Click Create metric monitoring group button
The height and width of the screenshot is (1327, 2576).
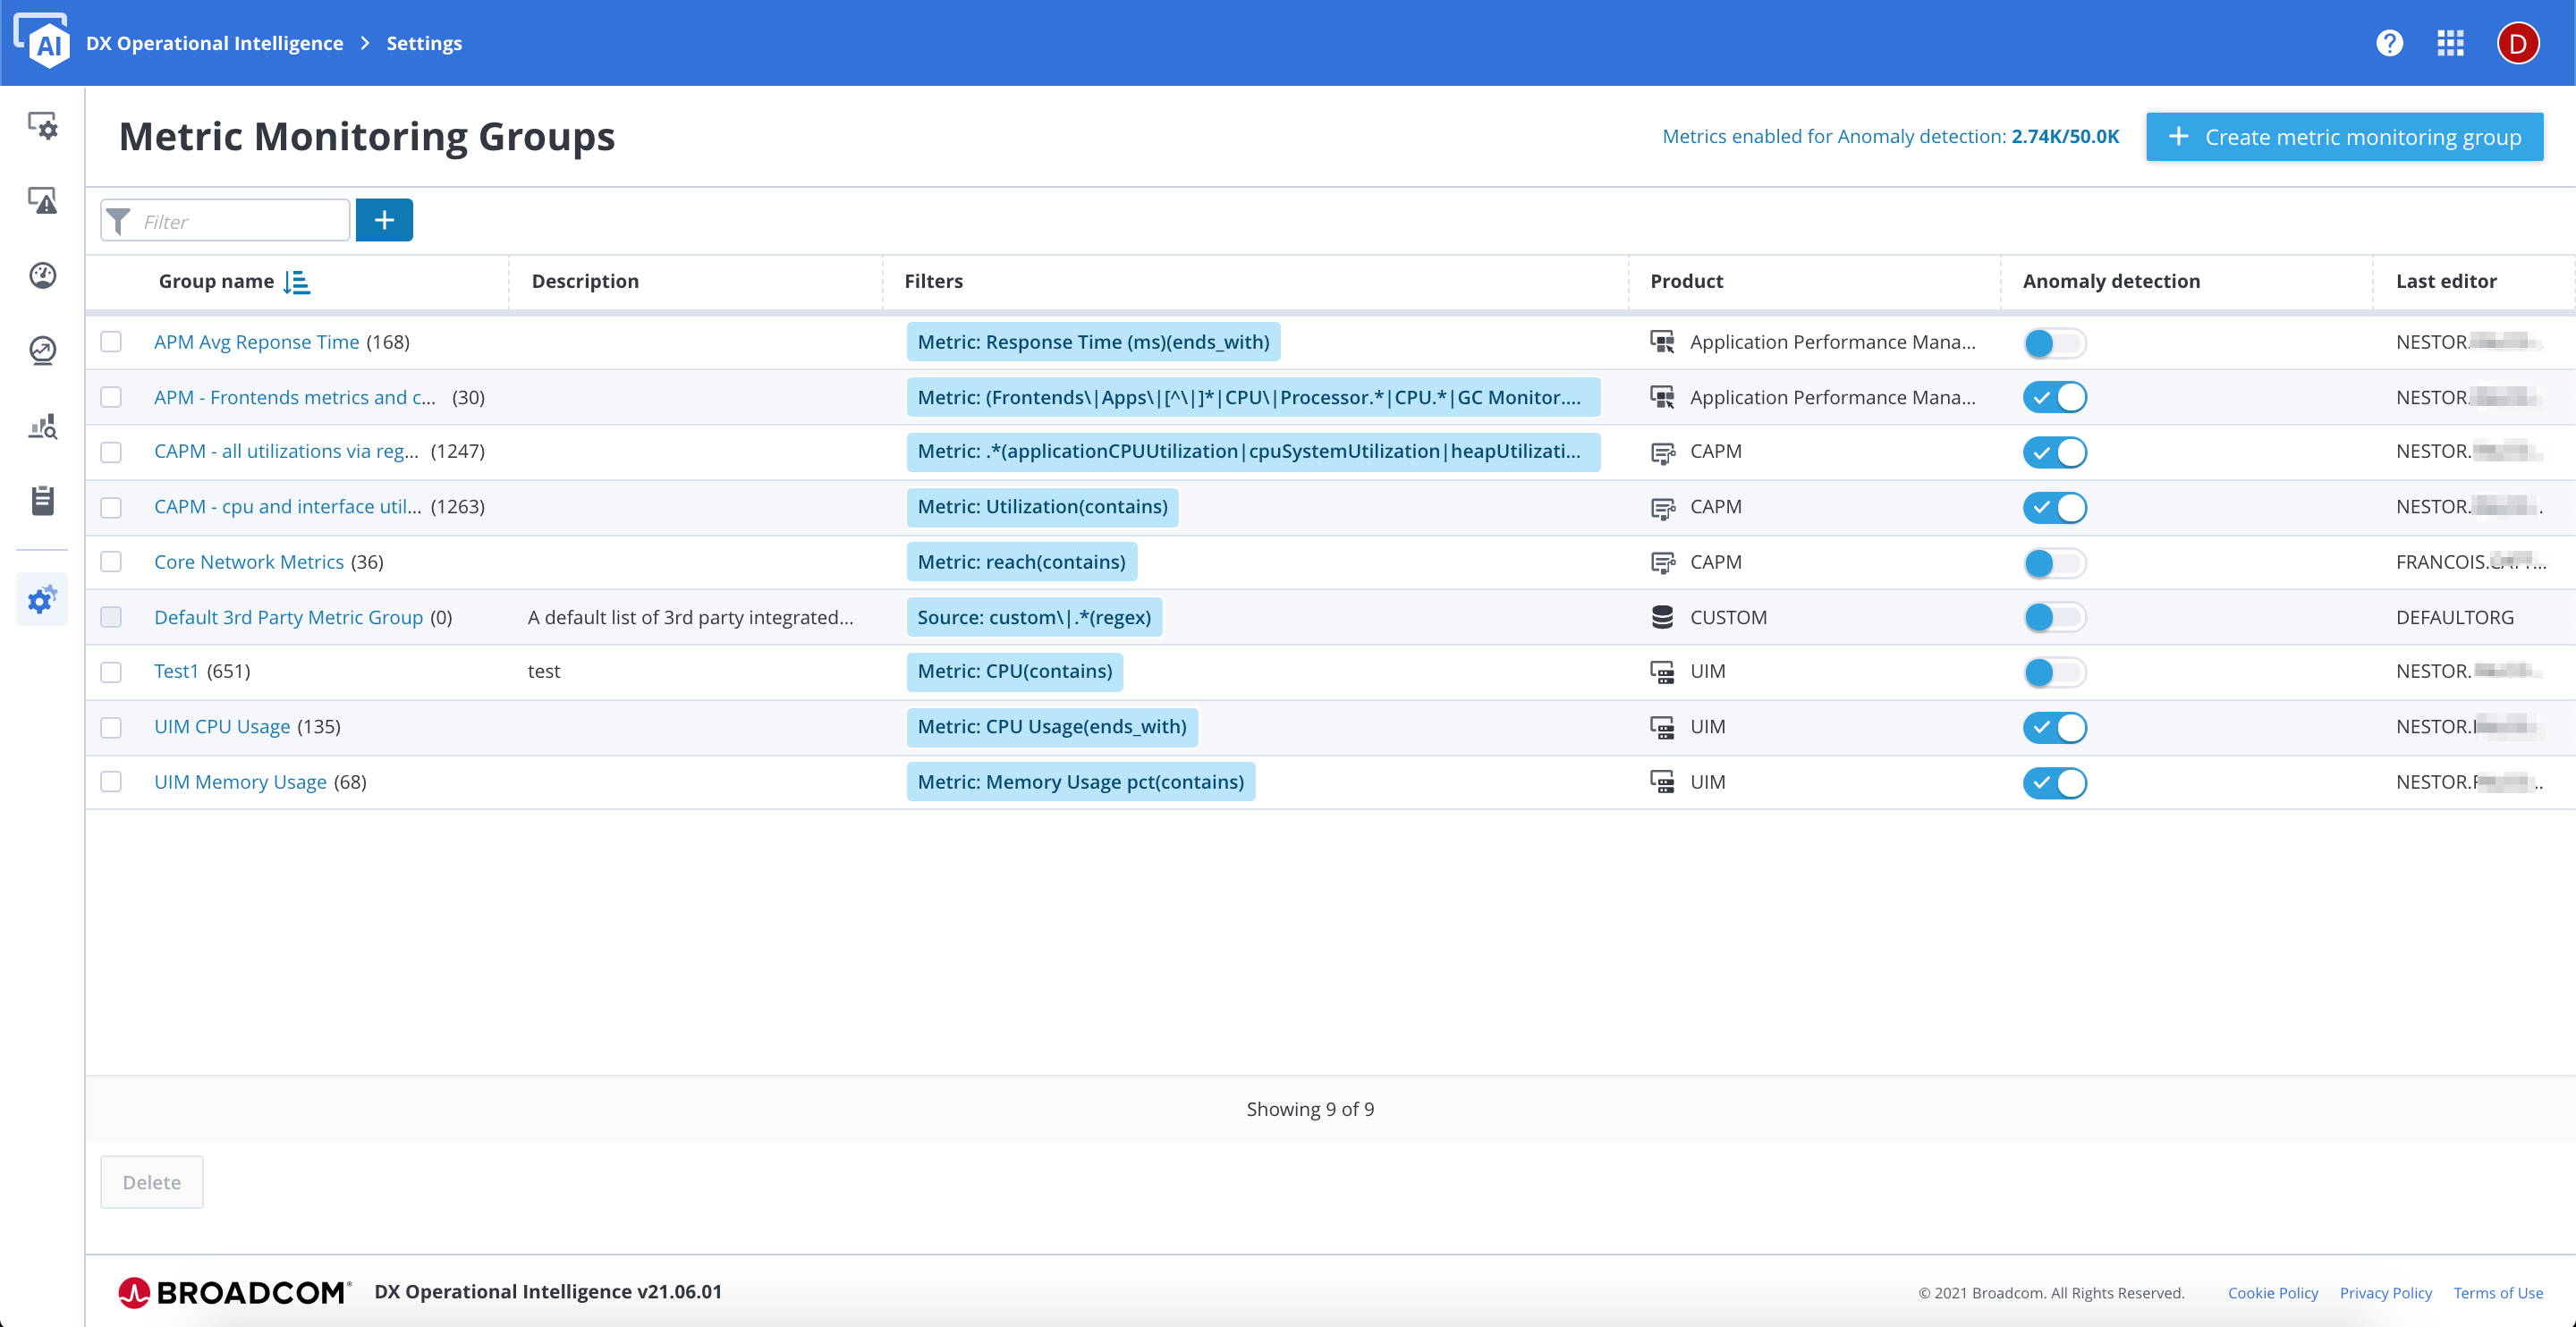2344,137
